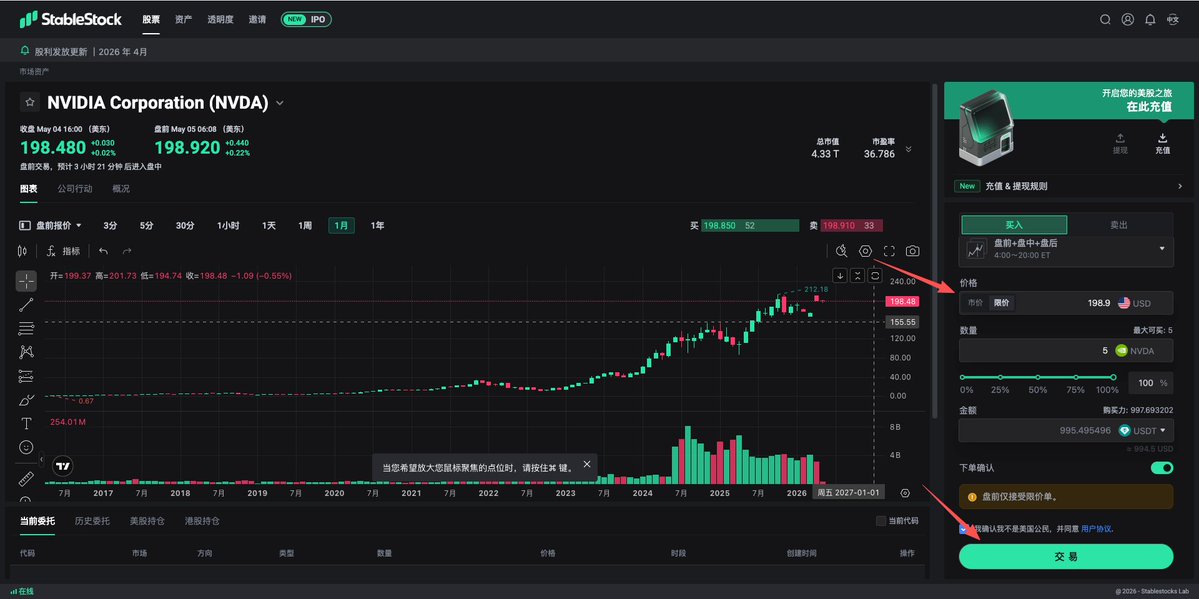This screenshot has height=599, width=1199.
Task: Click the chart refresh sync icon
Action: 876,275
